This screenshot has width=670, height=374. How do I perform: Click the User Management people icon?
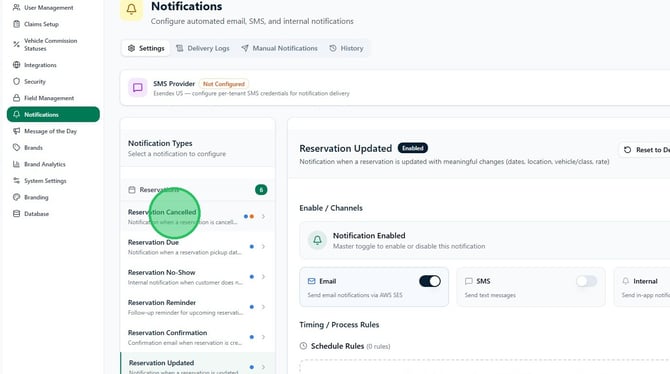[16, 7]
